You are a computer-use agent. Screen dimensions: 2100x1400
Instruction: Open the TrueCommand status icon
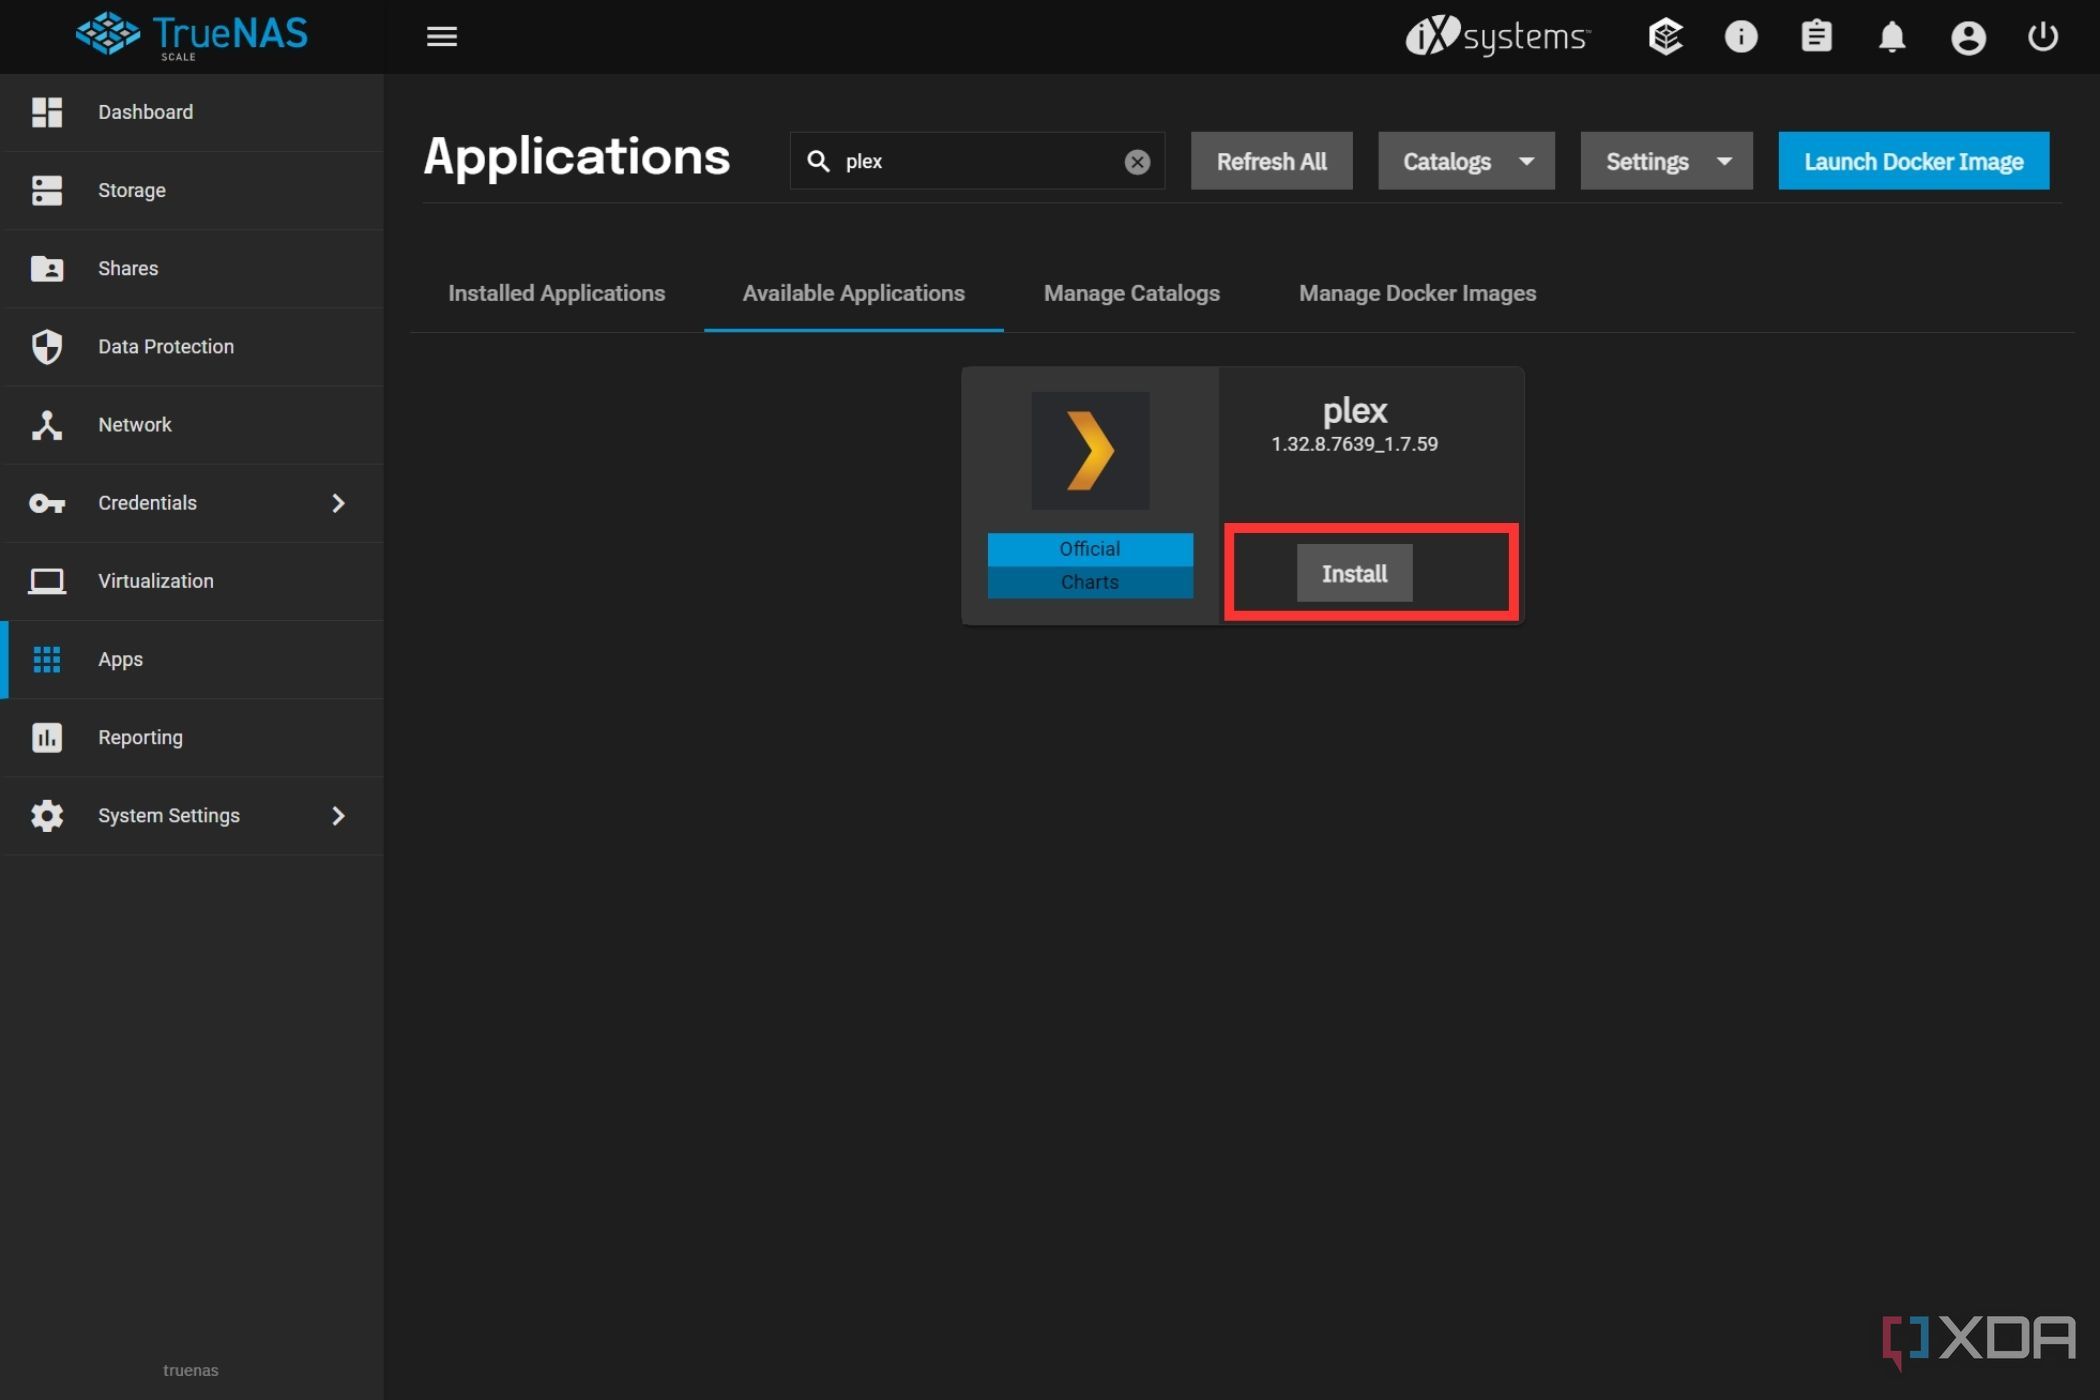[x=1665, y=37]
